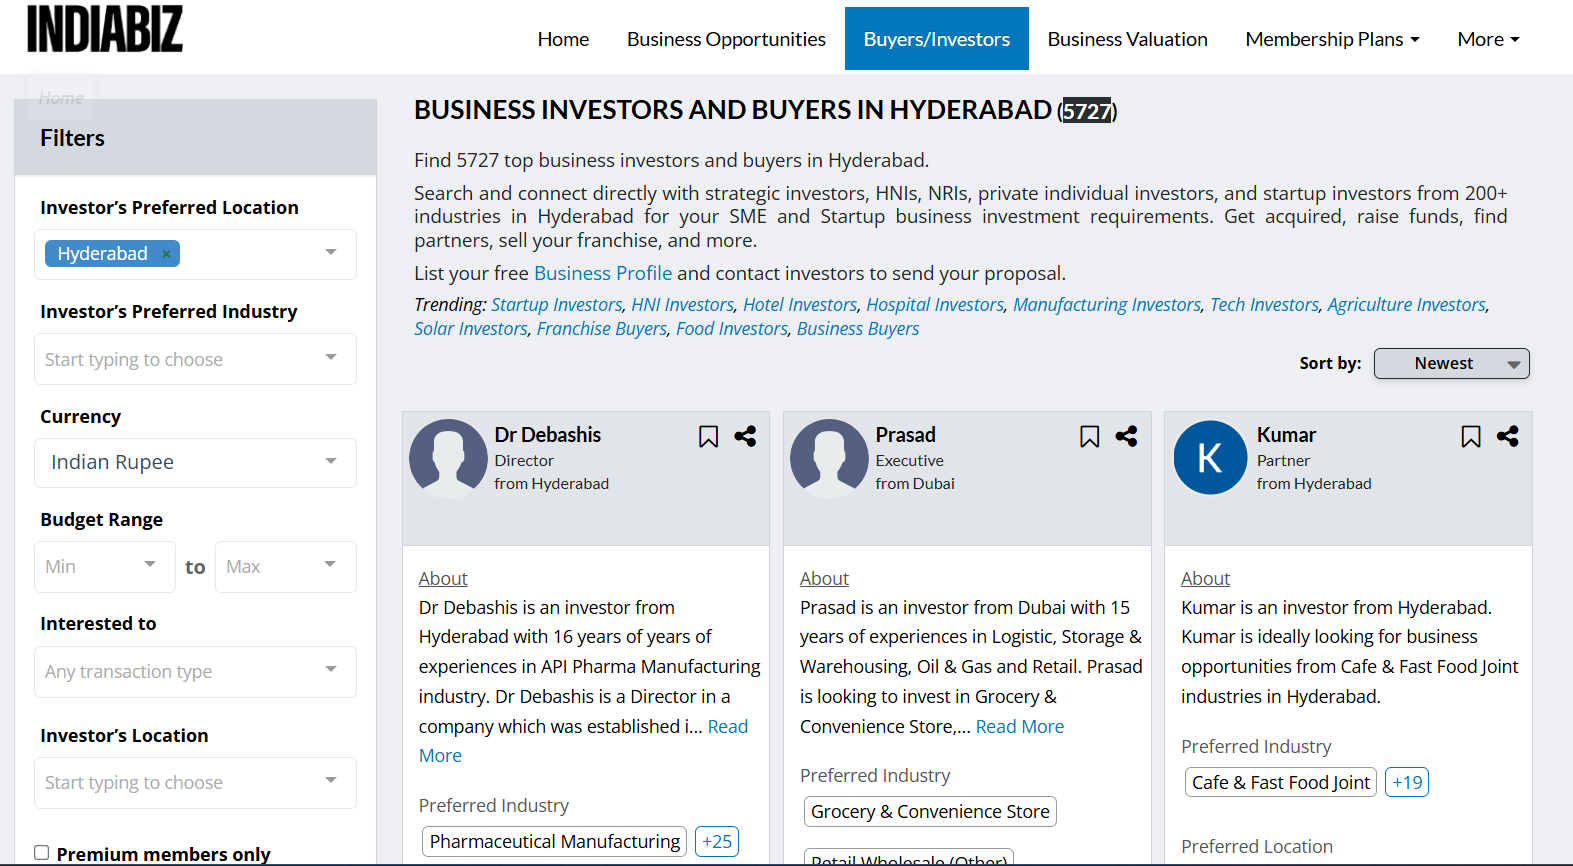
Task: Open the Interested to transaction type dropdown
Action: pos(195,671)
